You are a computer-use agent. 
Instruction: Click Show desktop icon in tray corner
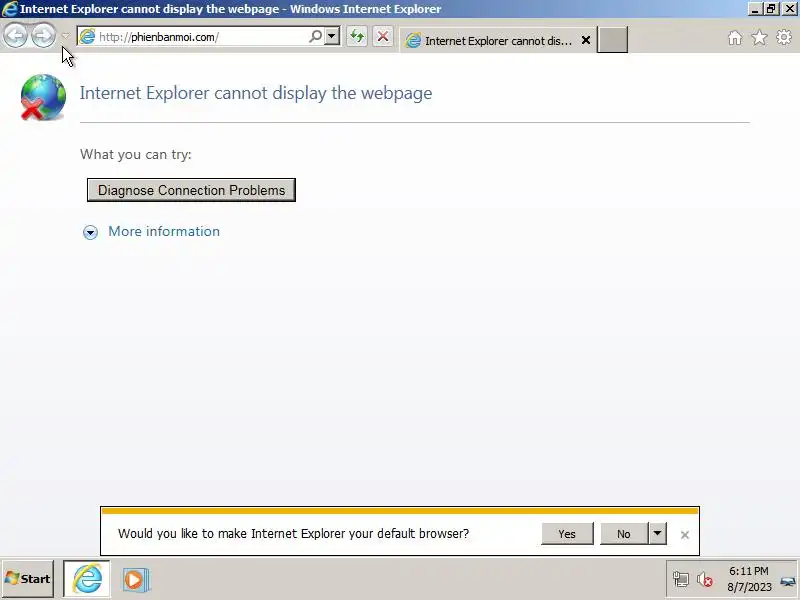(x=788, y=580)
